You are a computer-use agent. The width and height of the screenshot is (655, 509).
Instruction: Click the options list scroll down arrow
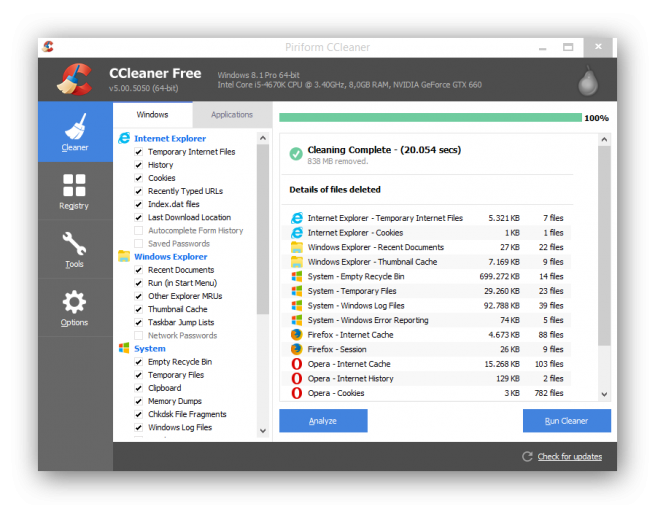coord(263,430)
